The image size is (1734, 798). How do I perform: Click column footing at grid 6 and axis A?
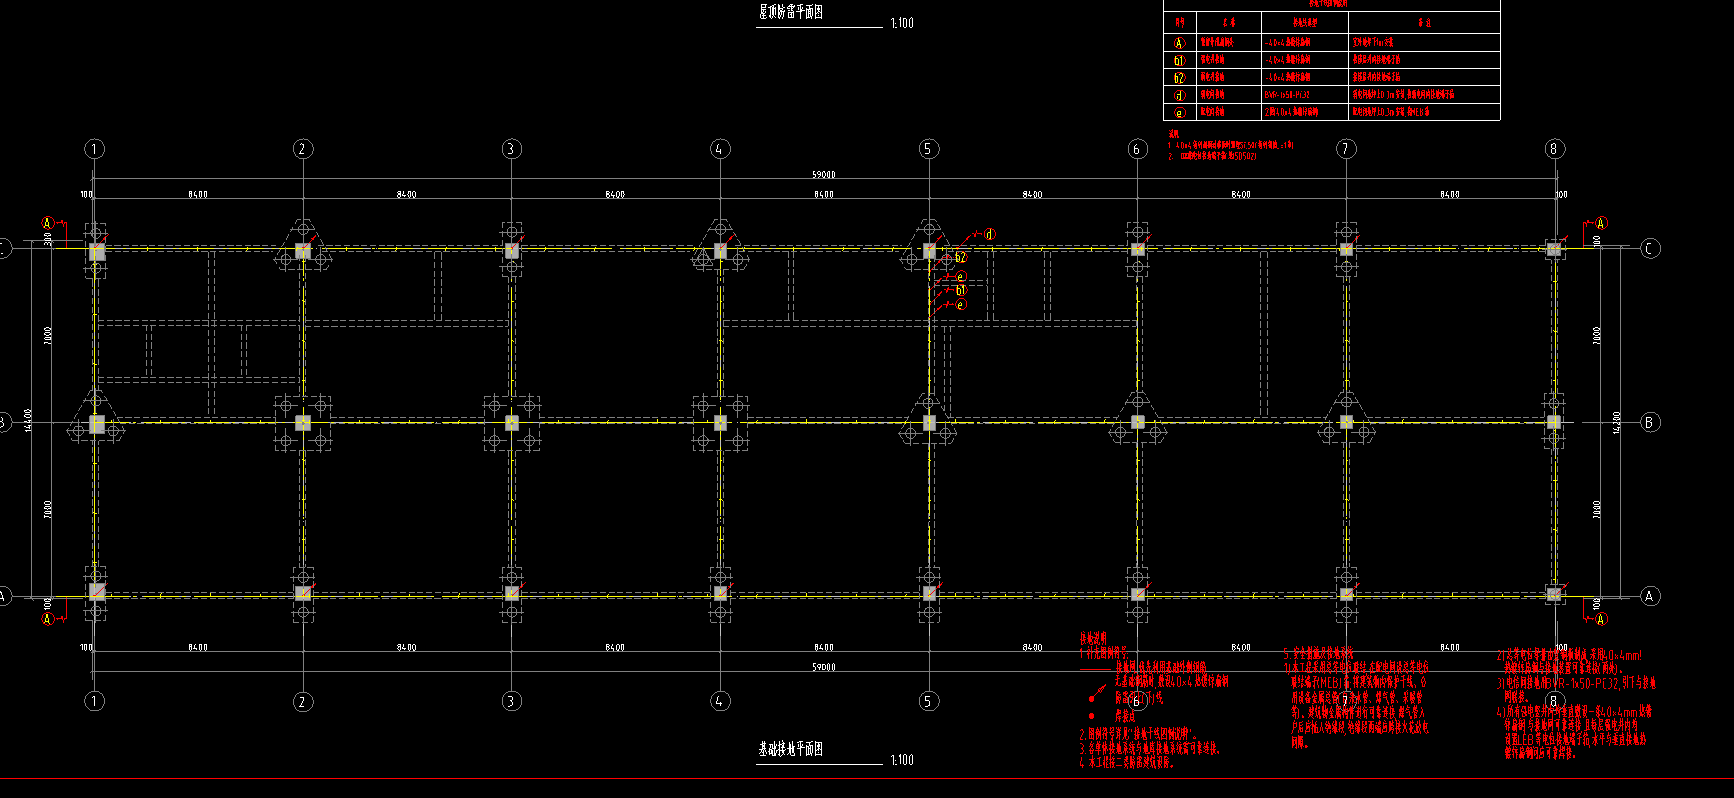point(1137,594)
